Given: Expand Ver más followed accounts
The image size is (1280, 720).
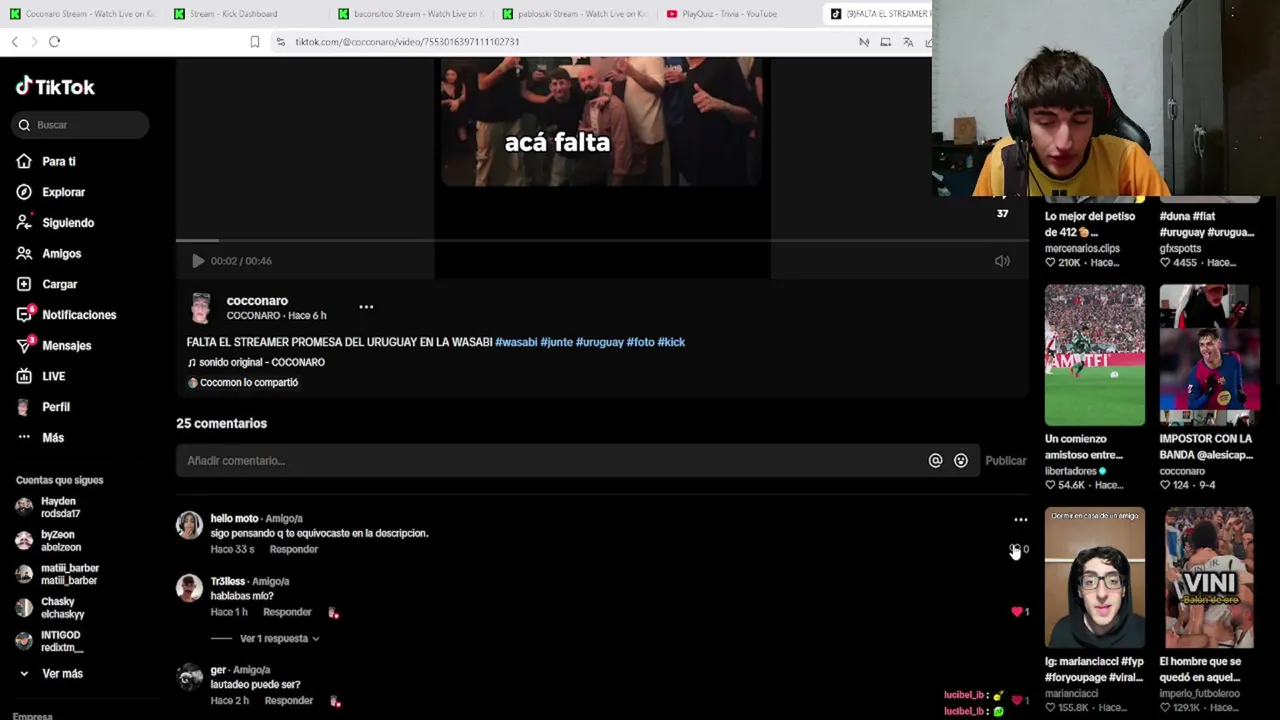Looking at the screenshot, I should [62, 674].
